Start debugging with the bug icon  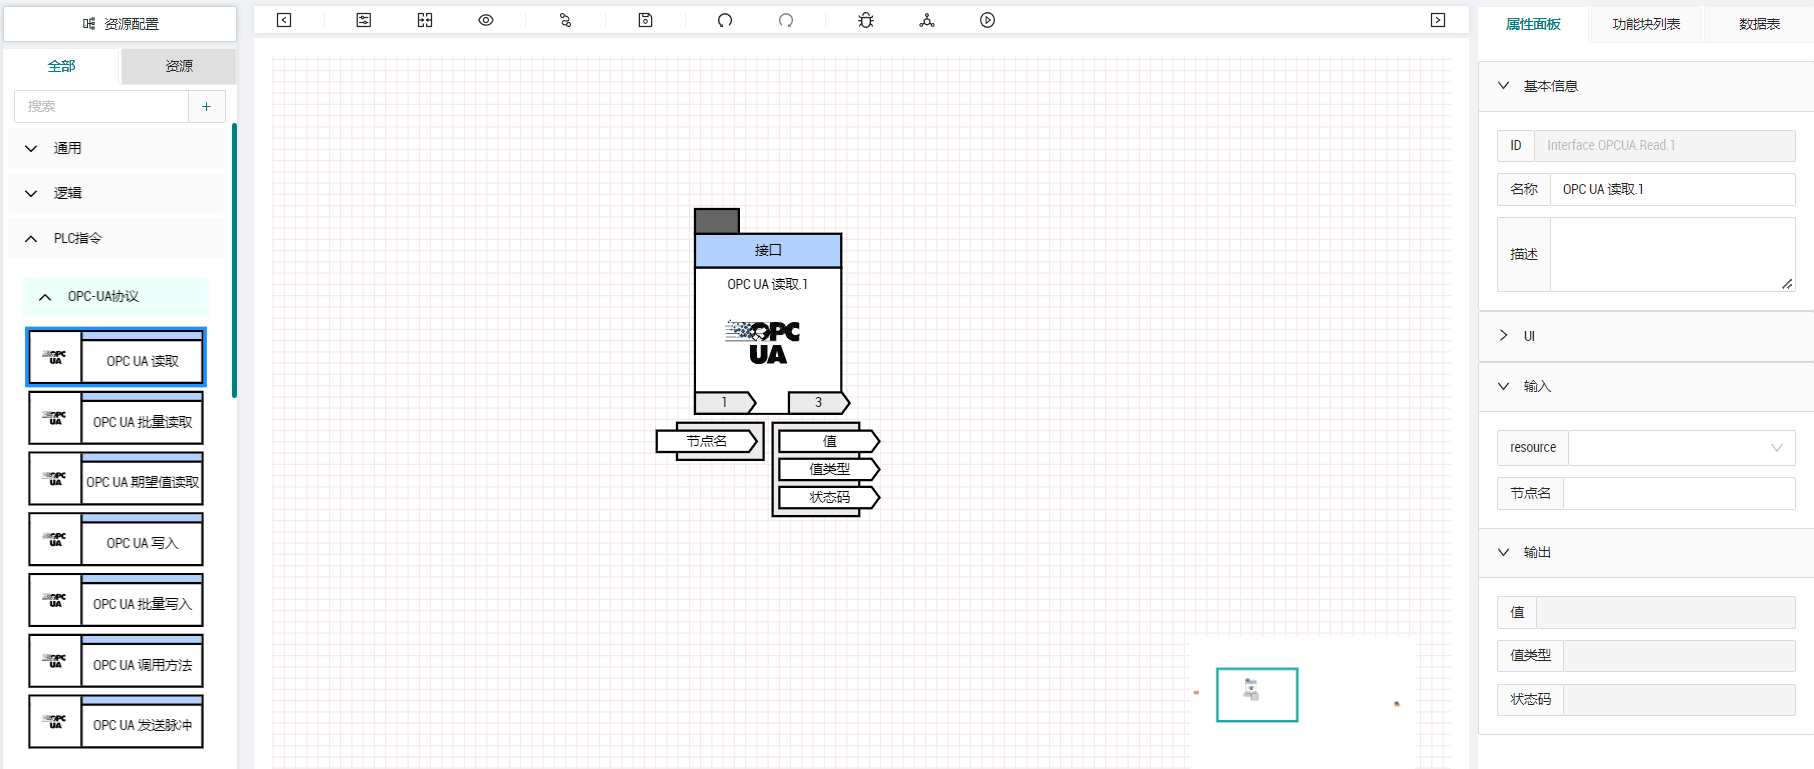(866, 20)
